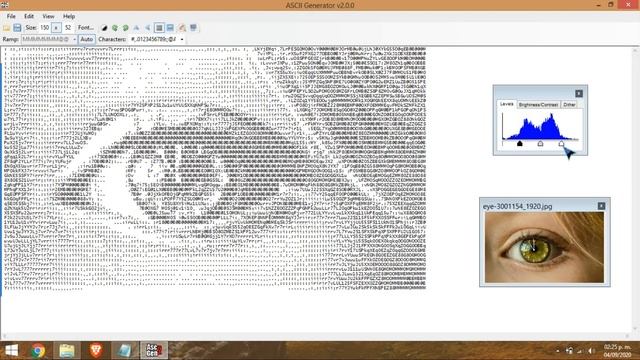
Task: Toggle the highlighted gray view mode button
Action: pos(159,28)
